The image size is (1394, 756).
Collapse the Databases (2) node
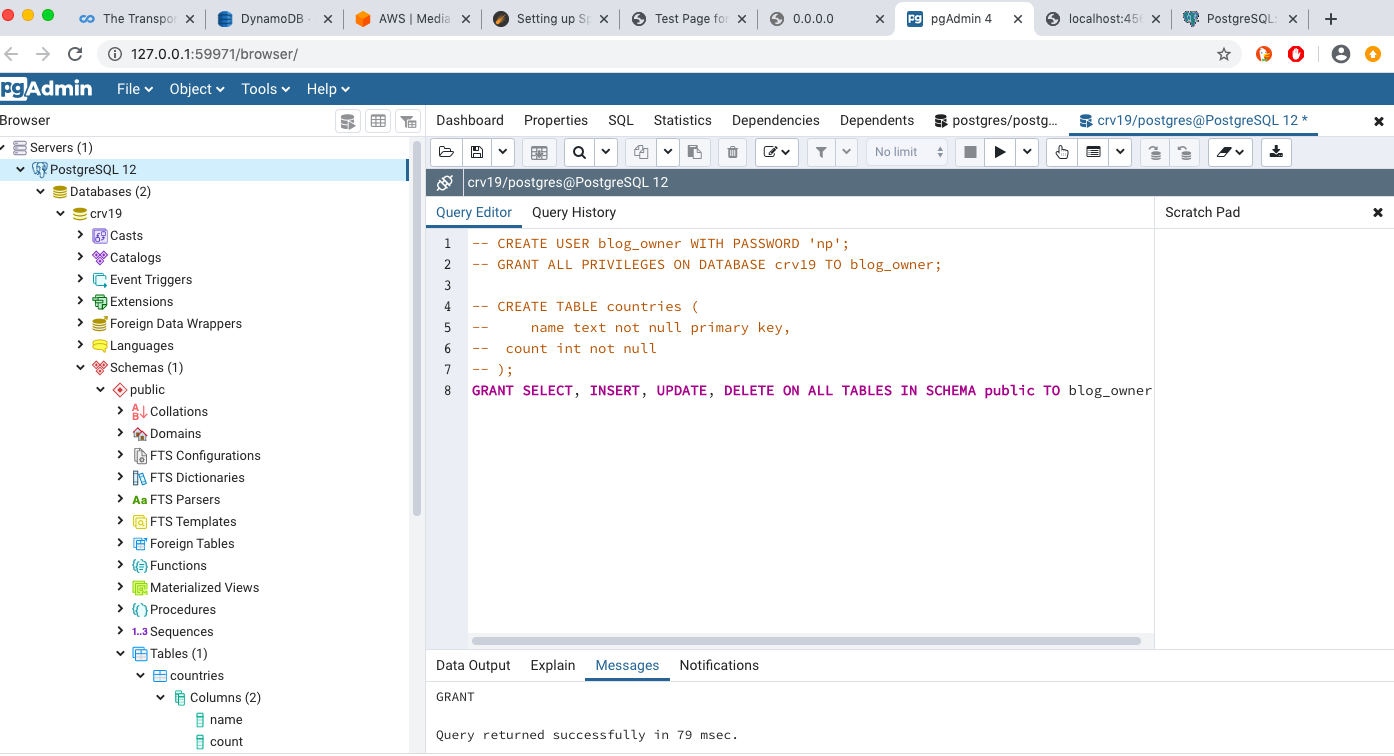tap(41, 191)
